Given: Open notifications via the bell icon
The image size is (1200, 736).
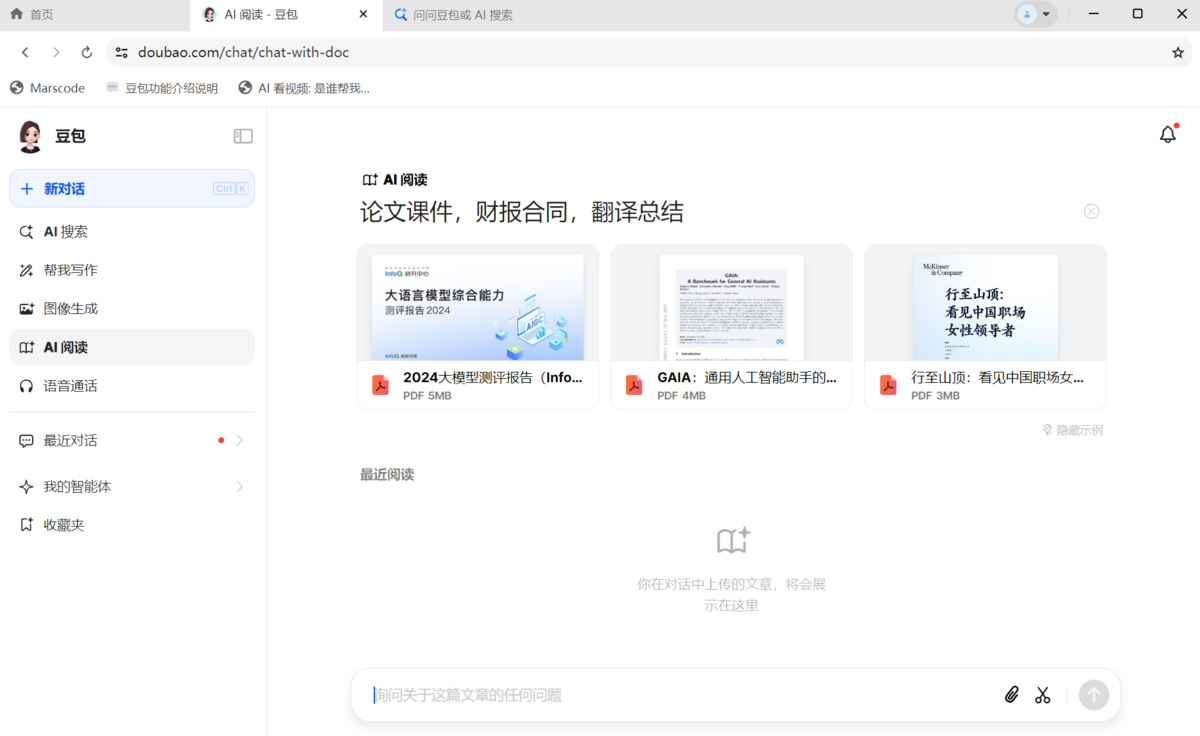Looking at the screenshot, I should tap(1167, 133).
